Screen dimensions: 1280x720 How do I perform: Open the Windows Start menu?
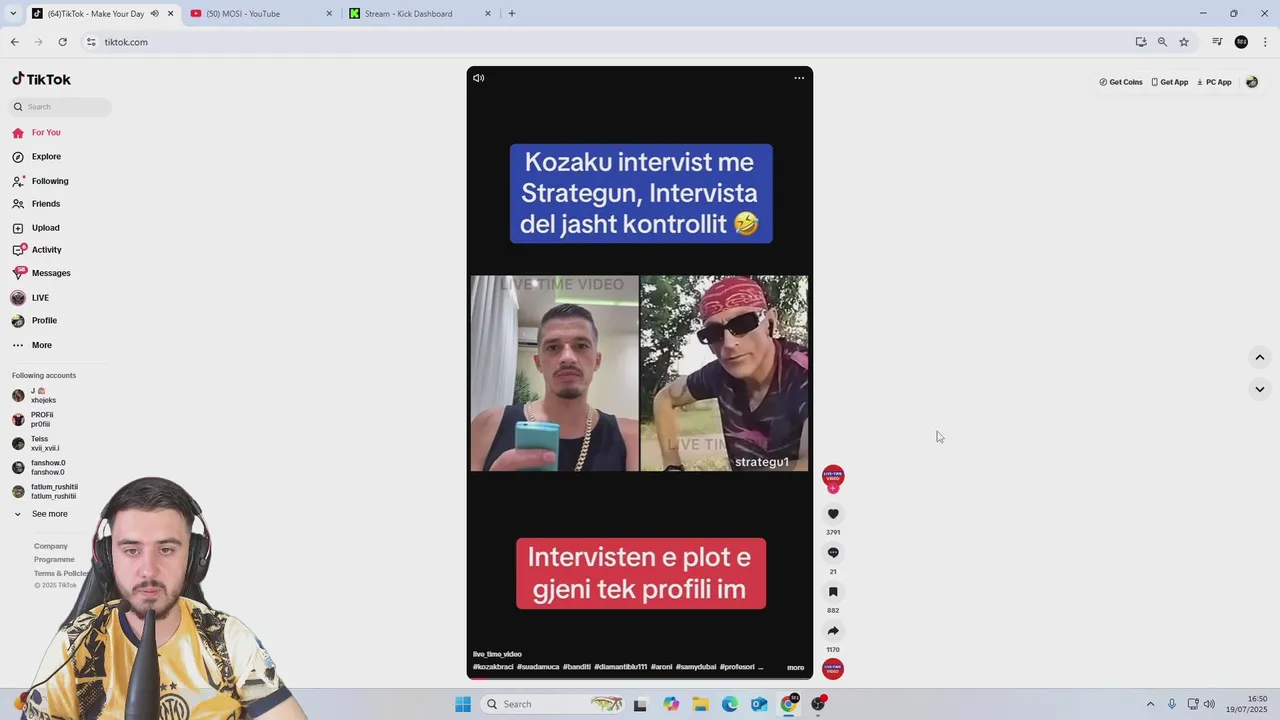click(x=463, y=704)
